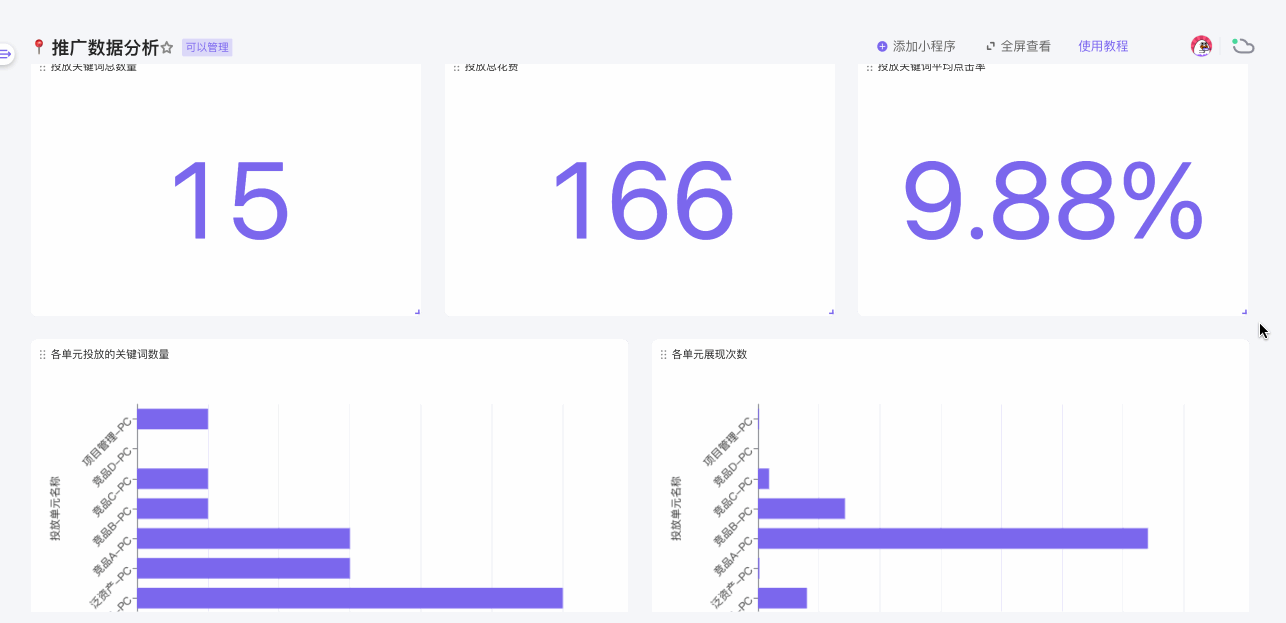
Task: Click the cloud sync status icon
Action: [x=1243, y=46]
